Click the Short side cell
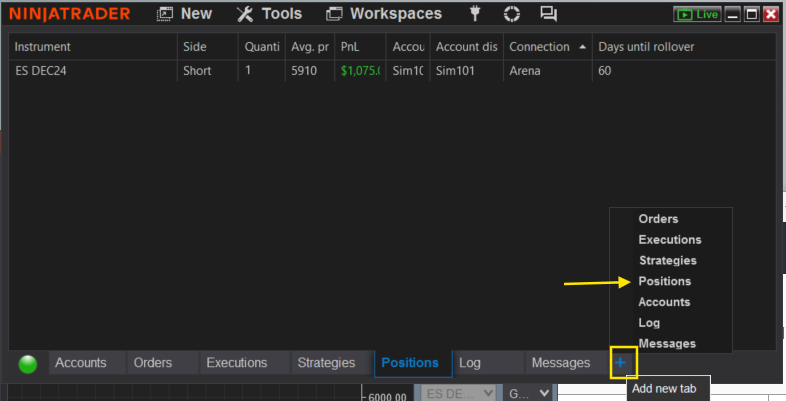This screenshot has width=786, height=401. tap(208, 71)
